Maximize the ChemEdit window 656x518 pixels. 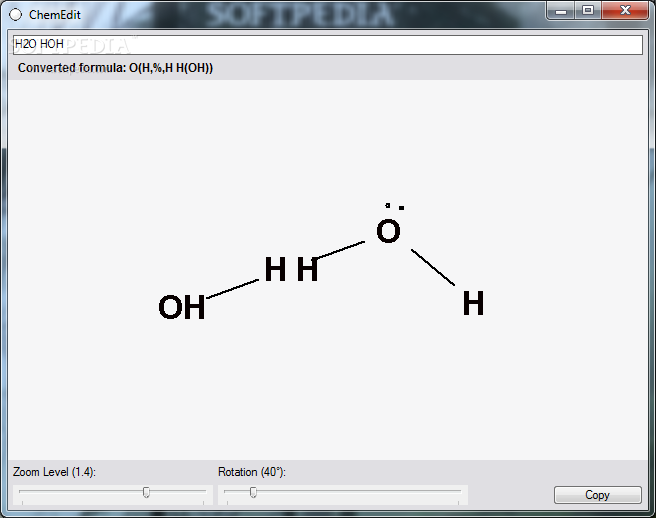(x=588, y=11)
